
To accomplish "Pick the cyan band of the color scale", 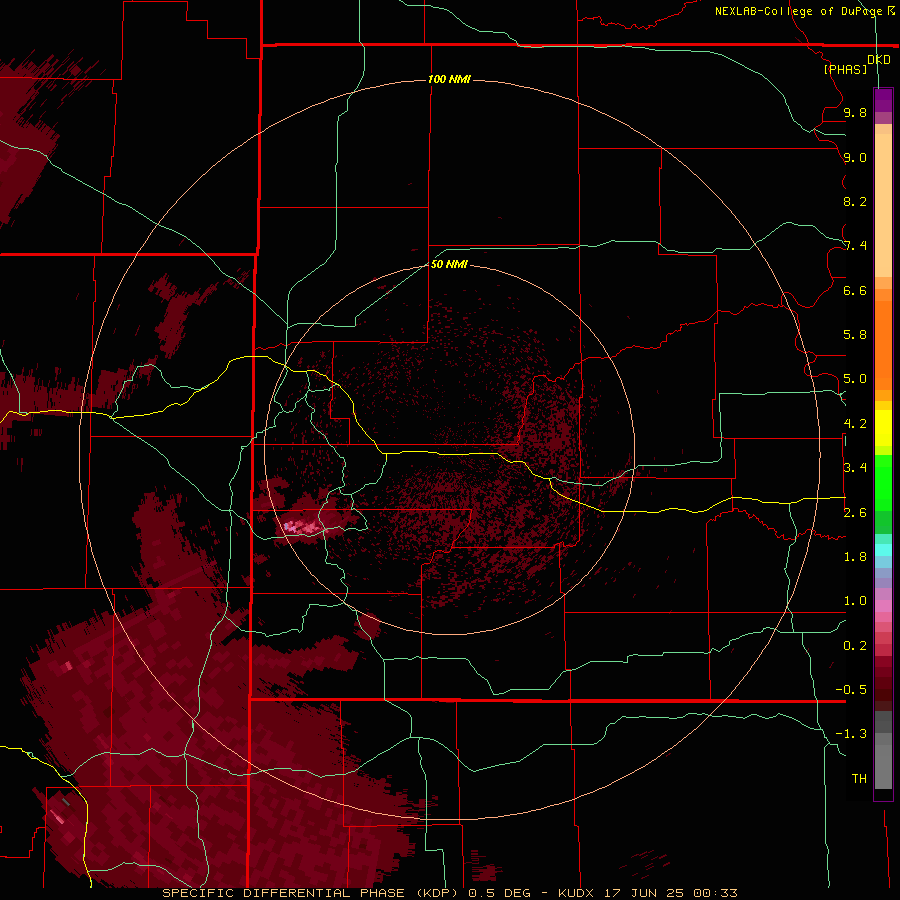I will [x=883, y=550].
